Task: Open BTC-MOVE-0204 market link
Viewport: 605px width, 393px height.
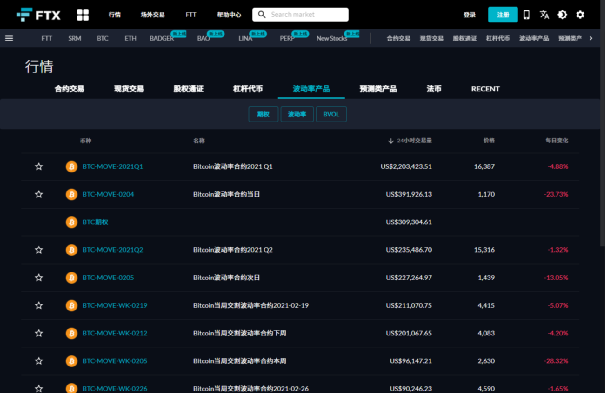Action: (x=108, y=194)
